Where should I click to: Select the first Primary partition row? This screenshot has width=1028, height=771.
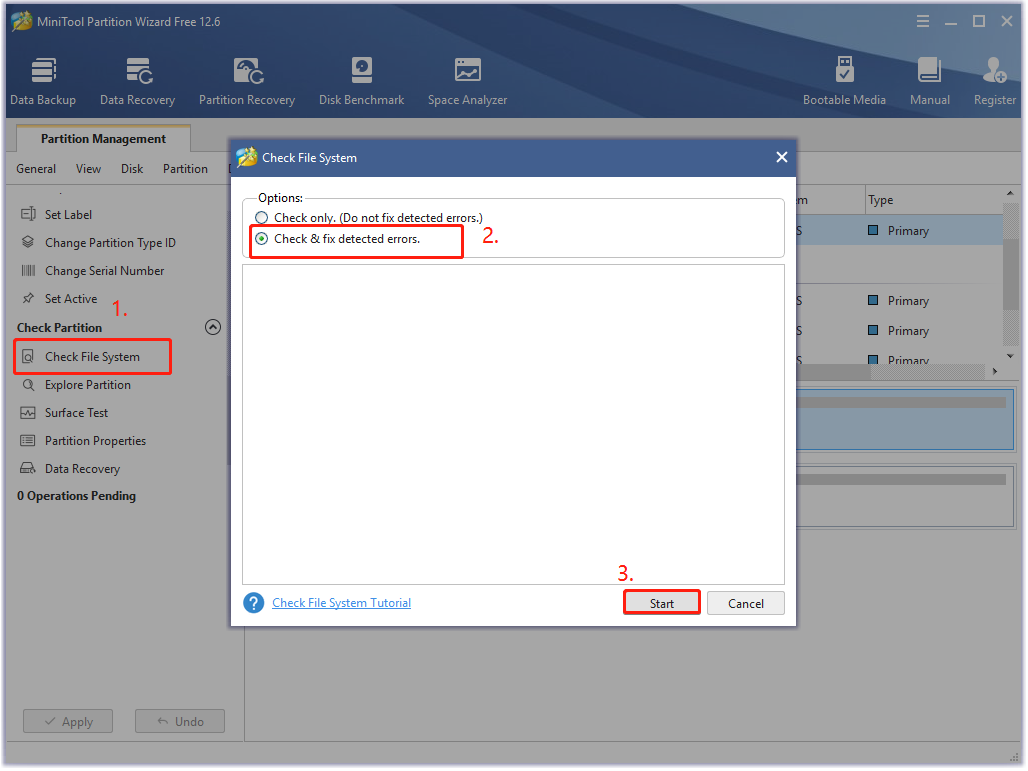pyautogui.click(x=900, y=231)
